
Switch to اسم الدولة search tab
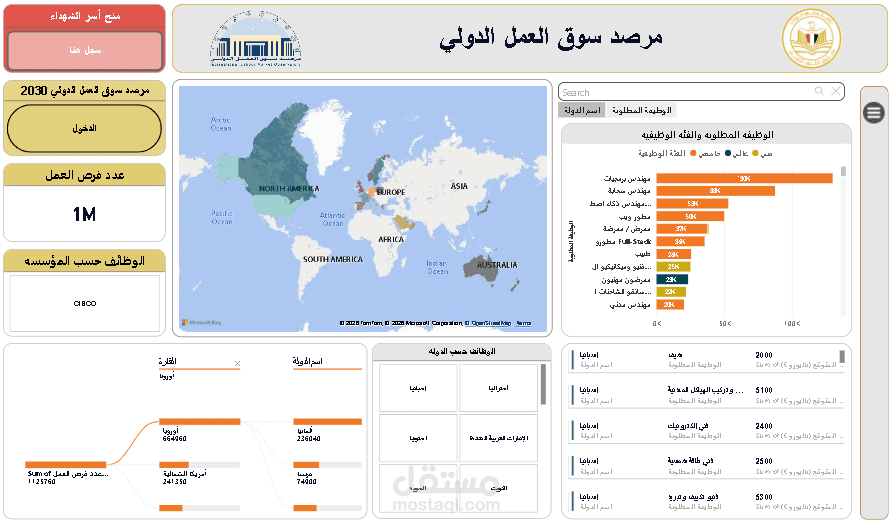pos(582,110)
